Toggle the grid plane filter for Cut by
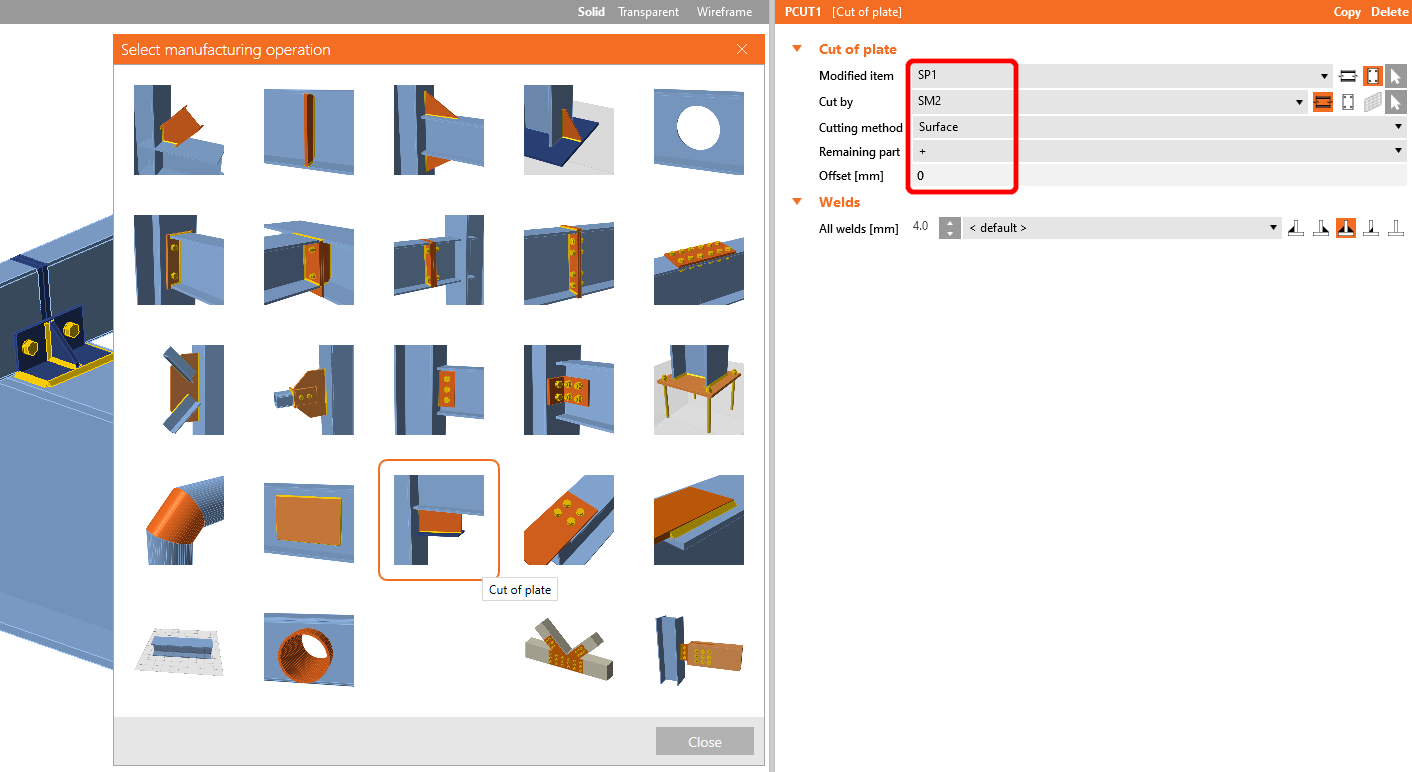 coord(1372,102)
